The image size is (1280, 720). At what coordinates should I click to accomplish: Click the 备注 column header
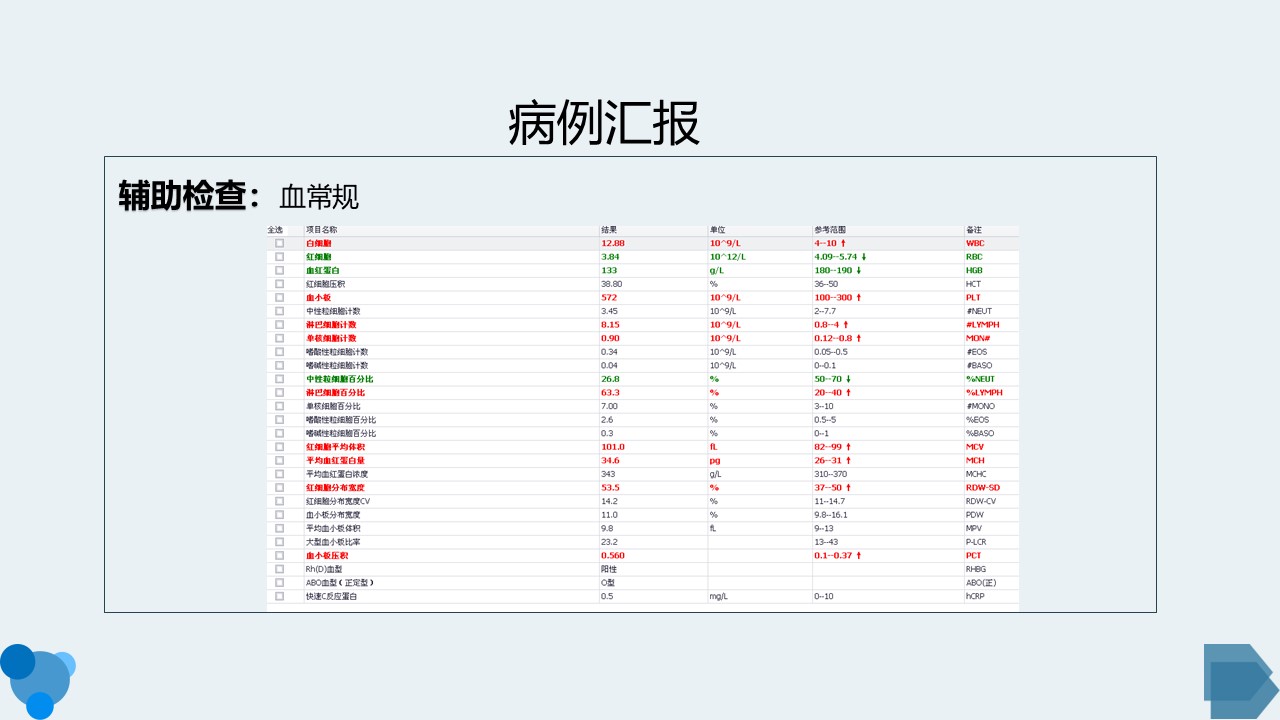(974, 230)
